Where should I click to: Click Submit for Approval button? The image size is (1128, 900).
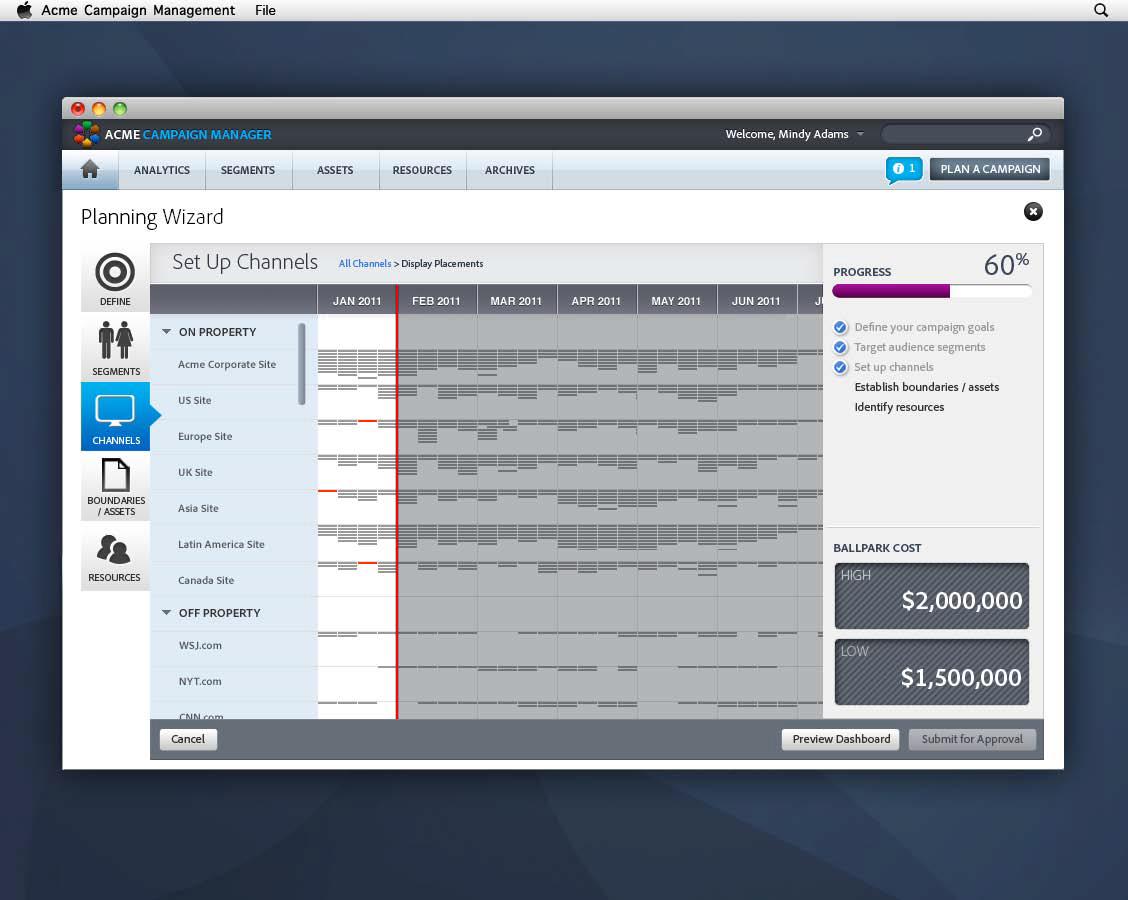pos(972,739)
